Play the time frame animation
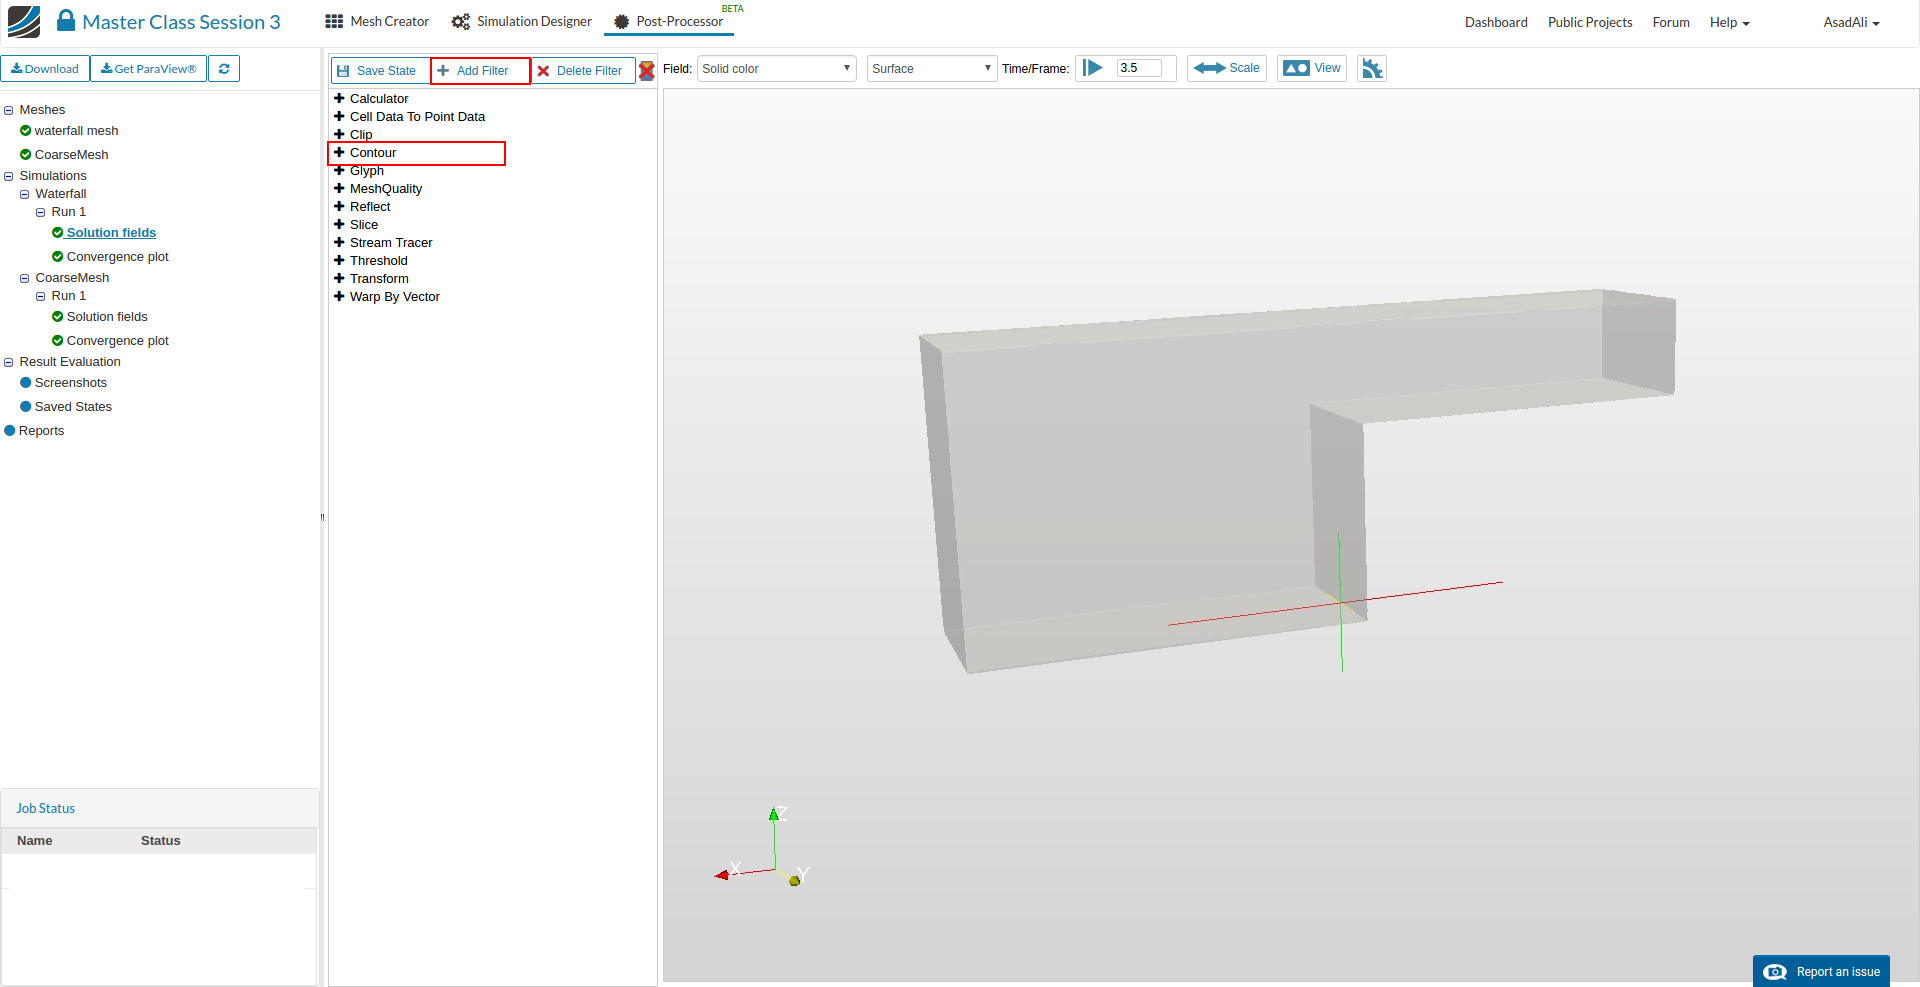 tap(1093, 68)
